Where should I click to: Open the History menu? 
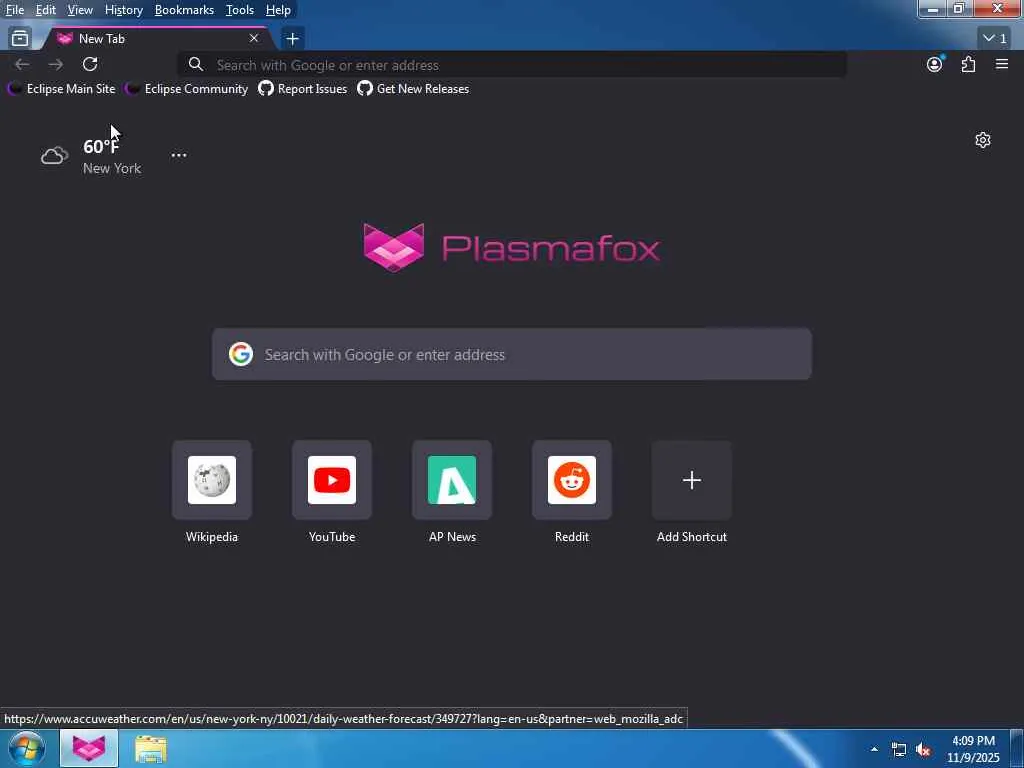pos(123,10)
